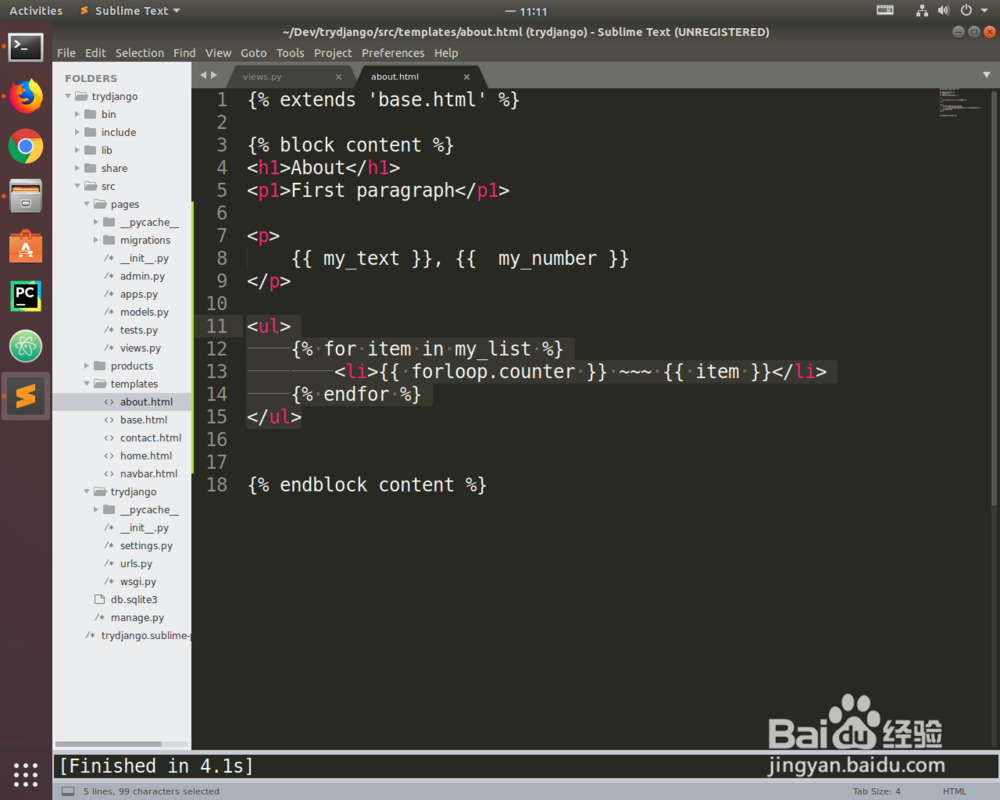Open urls.py in the sidebar

tap(136, 563)
